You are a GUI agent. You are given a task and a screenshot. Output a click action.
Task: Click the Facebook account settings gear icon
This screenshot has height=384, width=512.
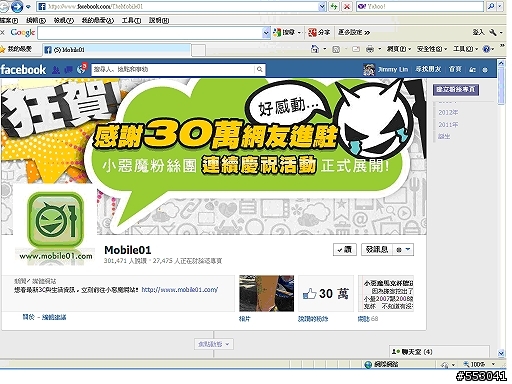[485, 70]
